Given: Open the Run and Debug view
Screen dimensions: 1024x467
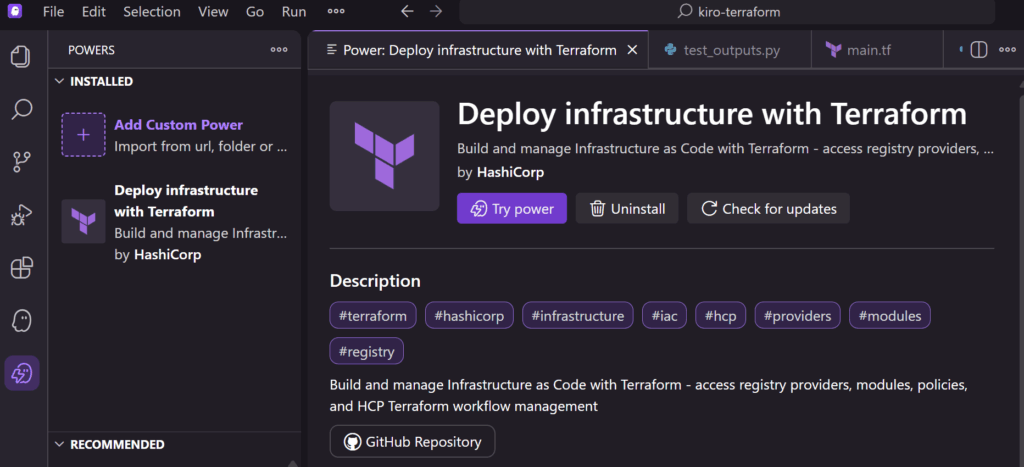Looking at the screenshot, I should click(x=21, y=215).
